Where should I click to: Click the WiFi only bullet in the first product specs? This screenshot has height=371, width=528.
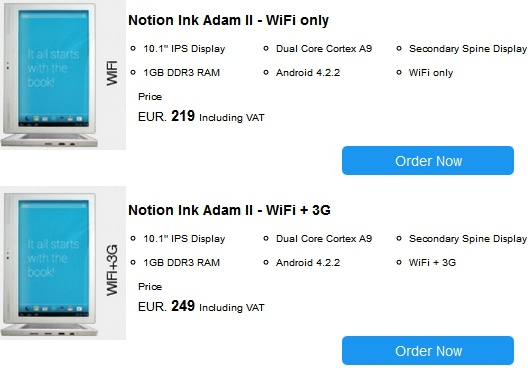tap(431, 73)
